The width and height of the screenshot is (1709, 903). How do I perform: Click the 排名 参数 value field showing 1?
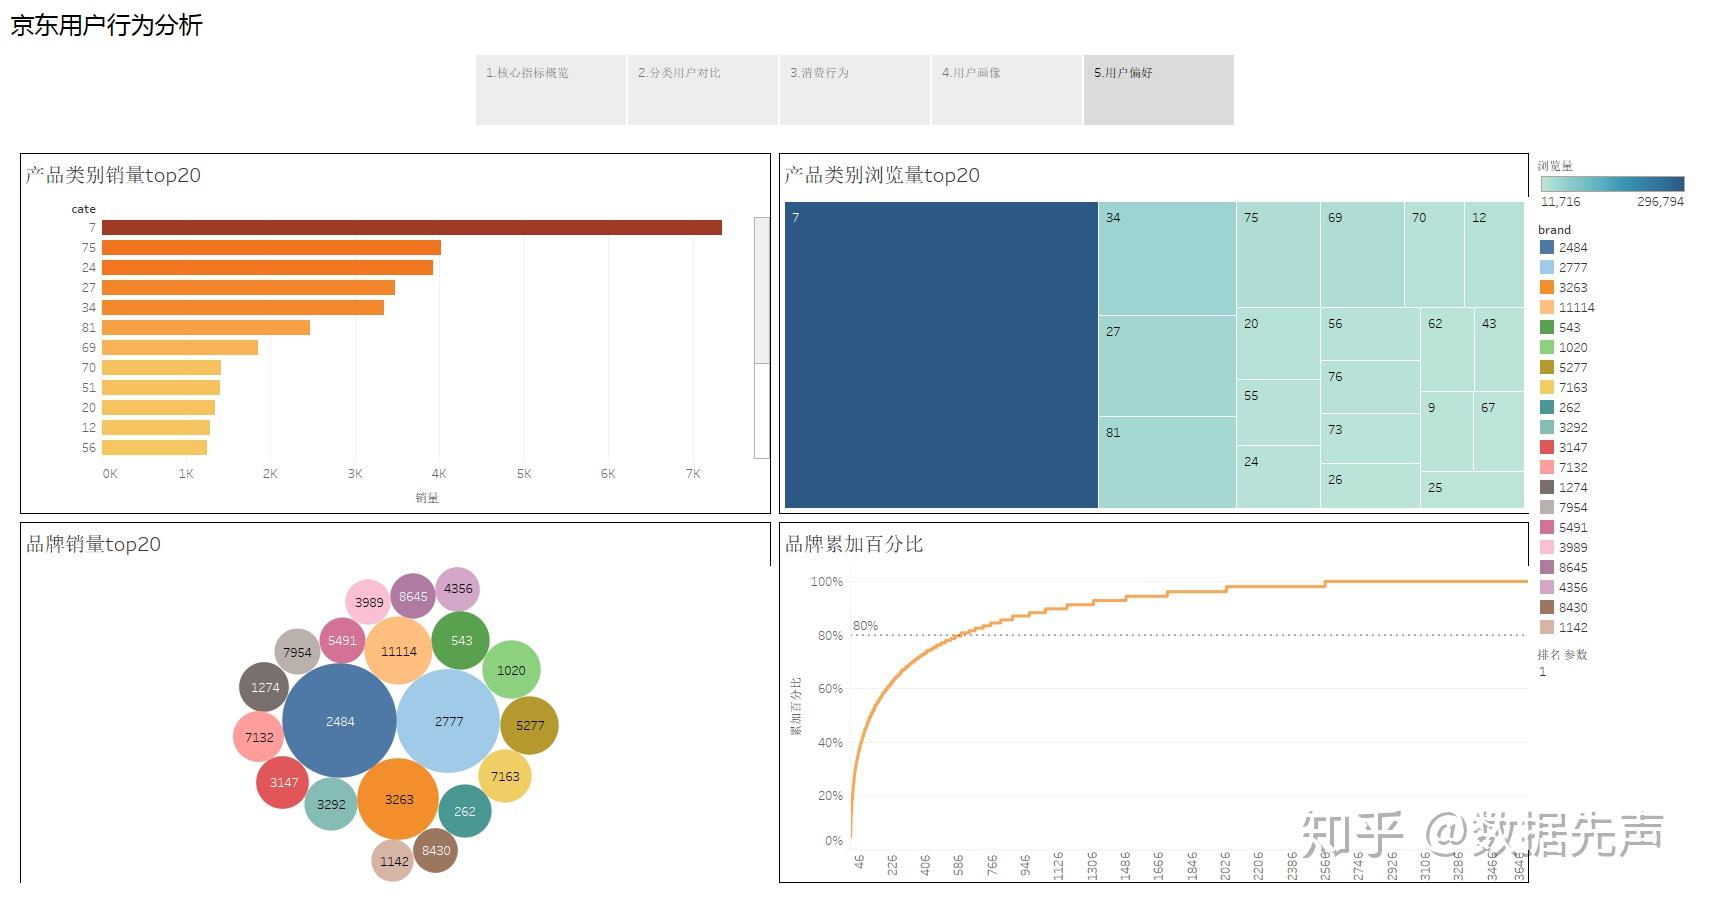coord(1543,671)
